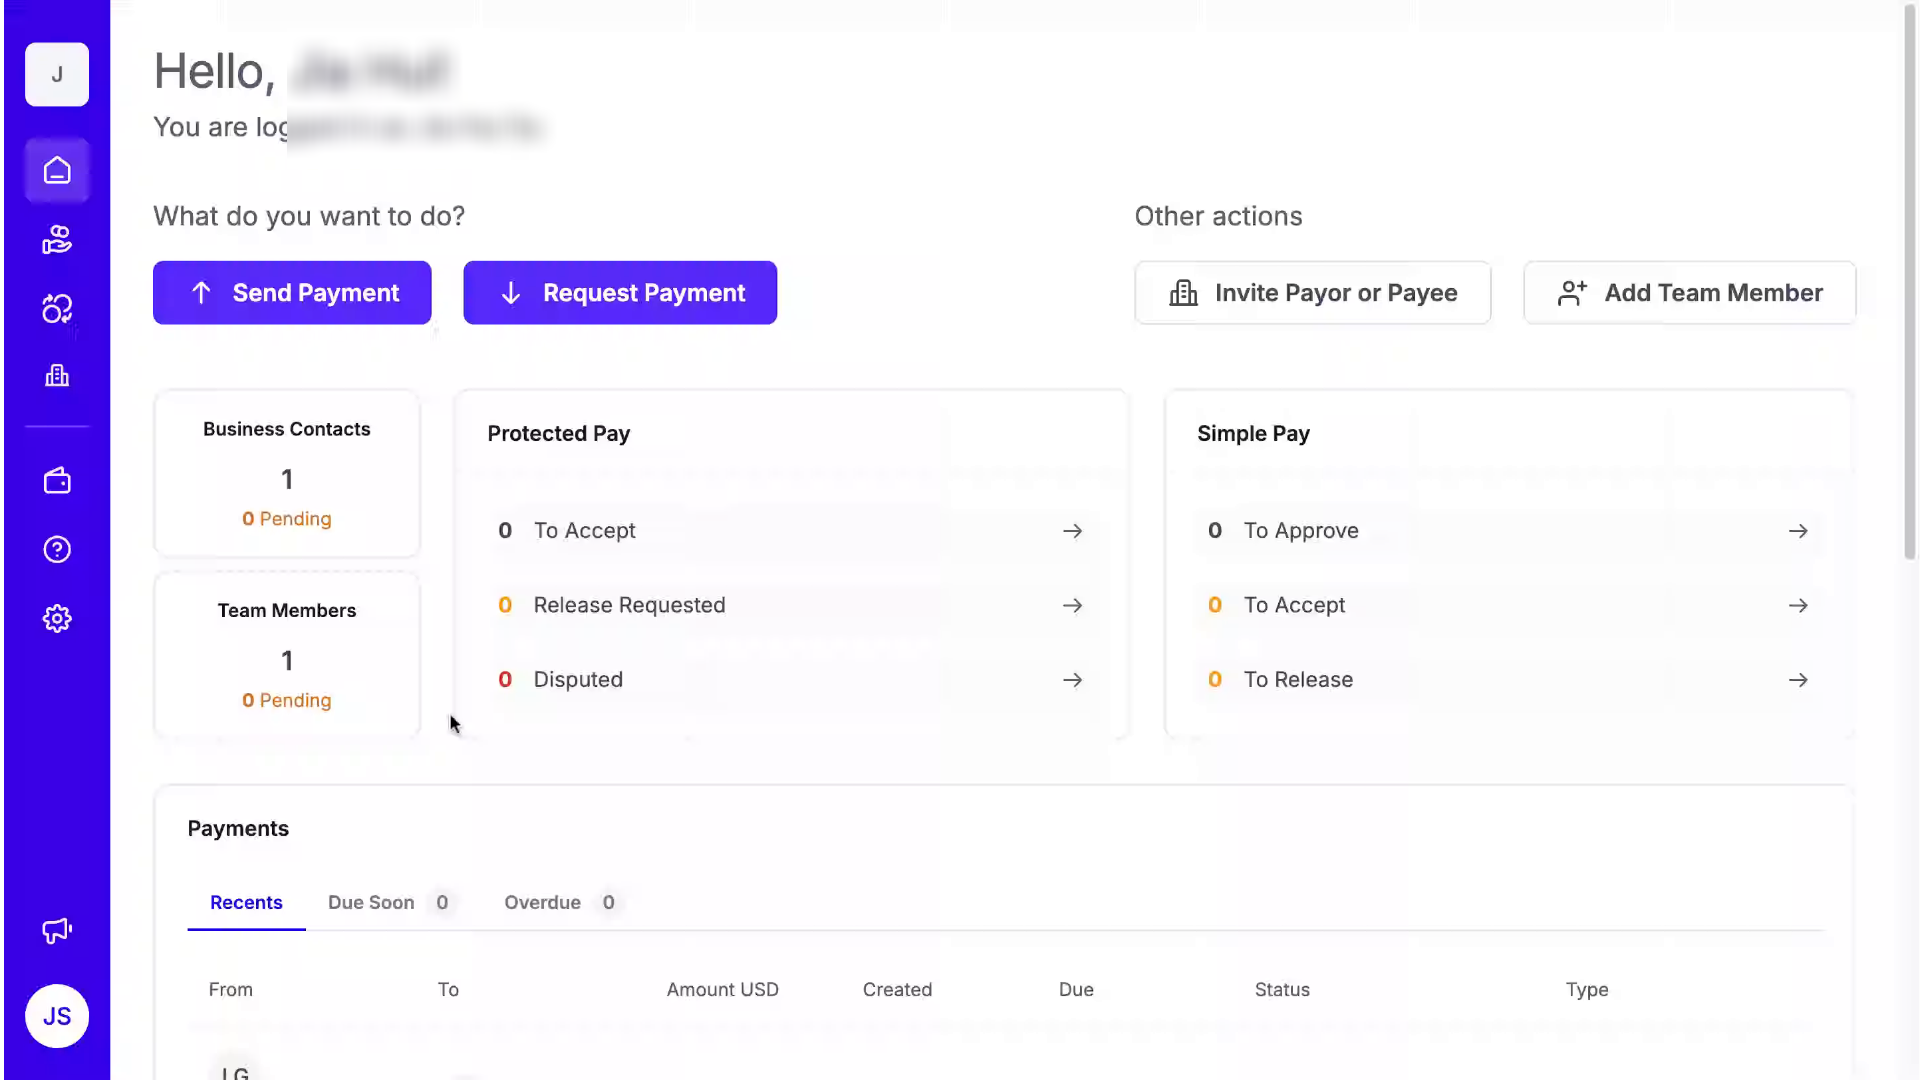Viewport: 1920px width, 1080px height.
Task: Open the wallet sidebar icon
Action: click(57, 481)
